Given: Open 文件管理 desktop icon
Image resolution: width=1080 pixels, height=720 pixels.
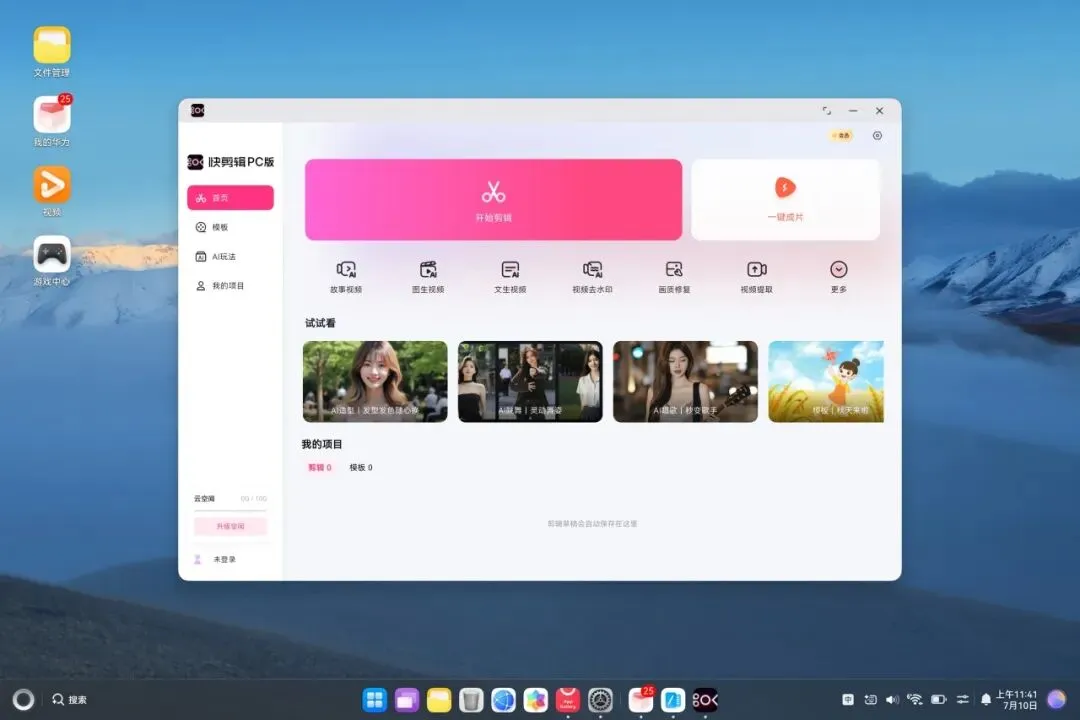Looking at the screenshot, I should (52, 52).
